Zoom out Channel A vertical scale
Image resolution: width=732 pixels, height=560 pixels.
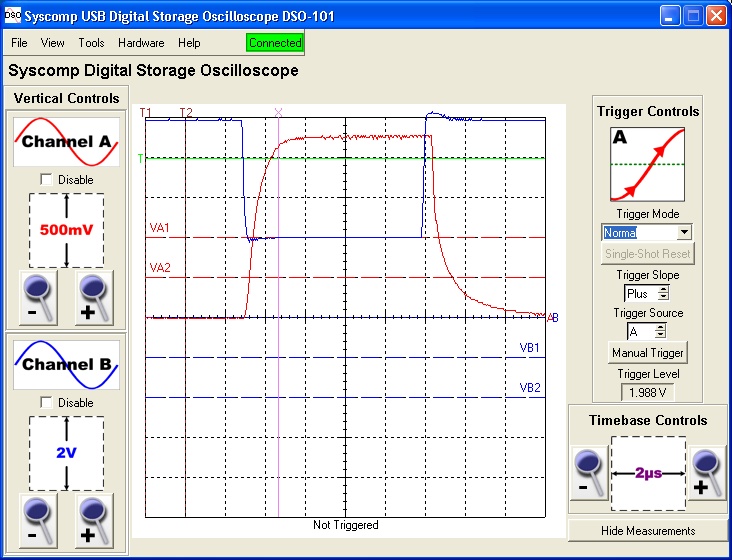click(x=39, y=297)
